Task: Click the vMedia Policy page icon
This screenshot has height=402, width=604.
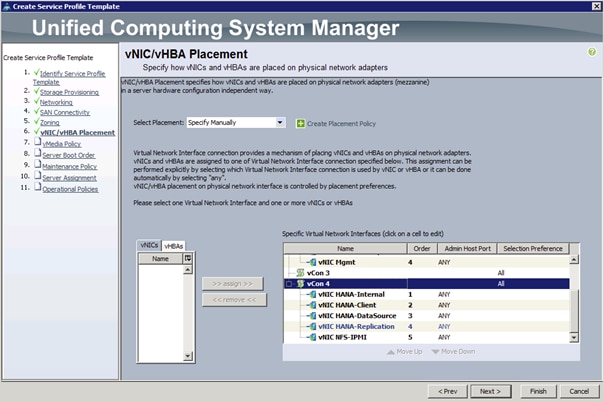Action: pos(37,142)
